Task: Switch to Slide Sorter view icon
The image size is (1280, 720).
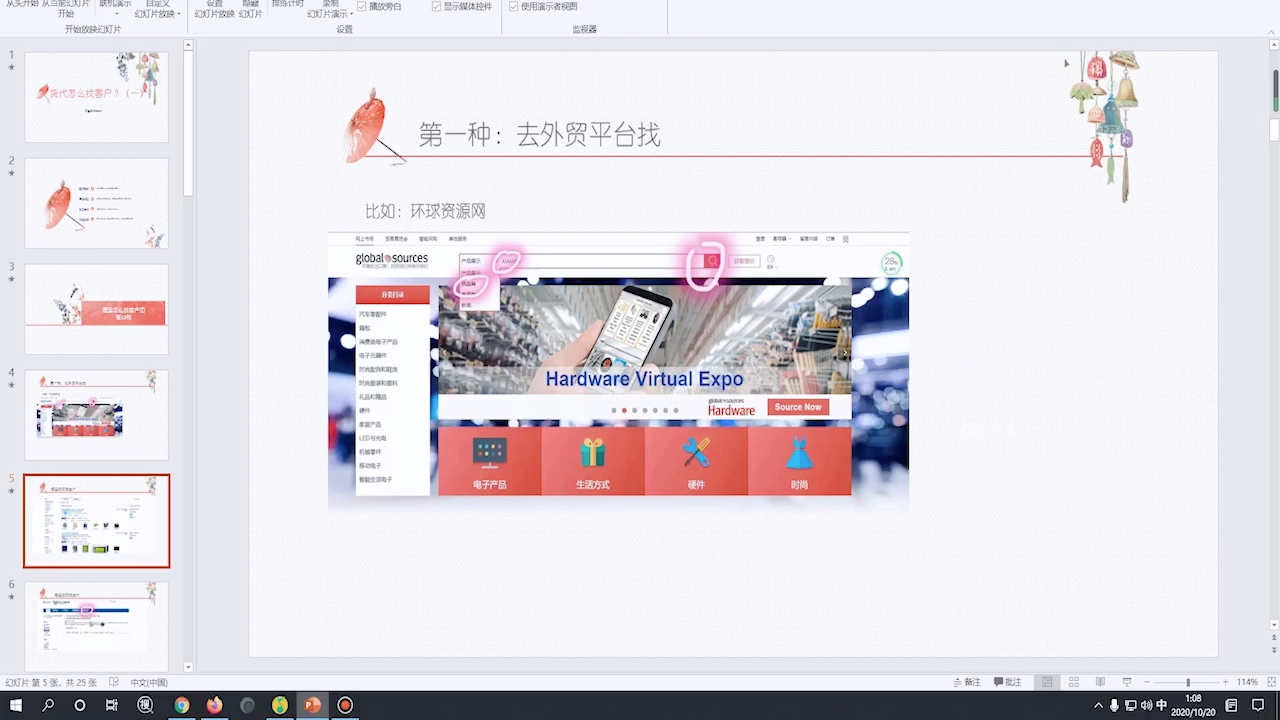Action: [1074, 682]
